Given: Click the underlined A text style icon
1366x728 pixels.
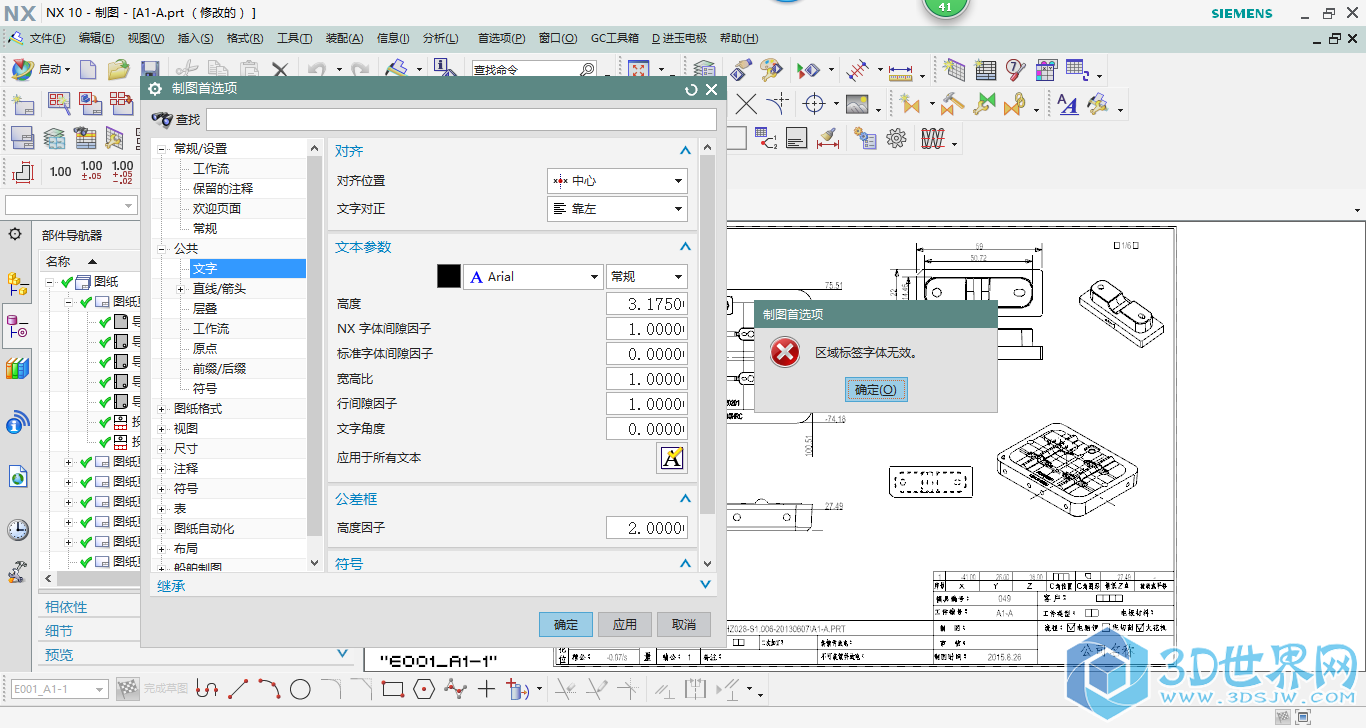Looking at the screenshot, I should [x=1068, y=104].
